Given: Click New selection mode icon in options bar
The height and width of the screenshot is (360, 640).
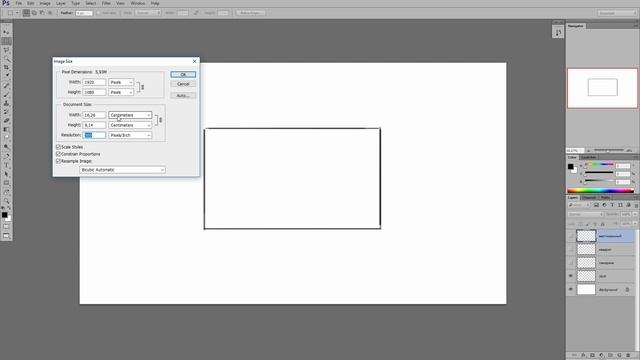Looking at the screenshot, I should 26,13.
